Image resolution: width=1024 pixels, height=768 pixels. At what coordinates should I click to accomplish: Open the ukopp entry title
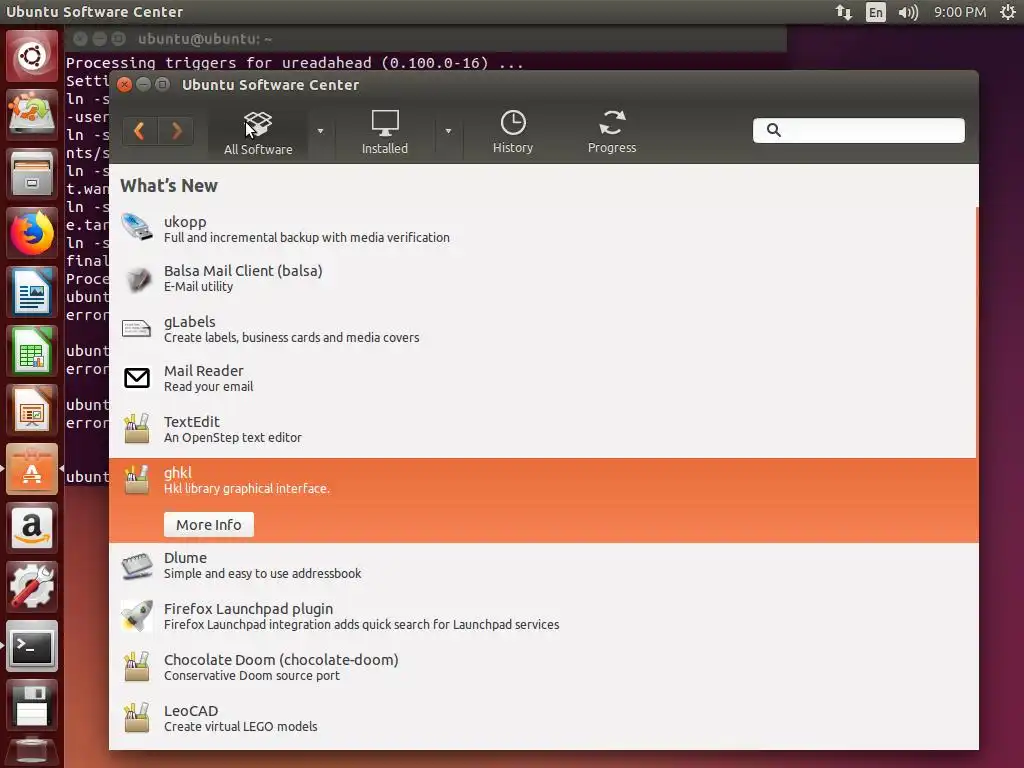185,221
